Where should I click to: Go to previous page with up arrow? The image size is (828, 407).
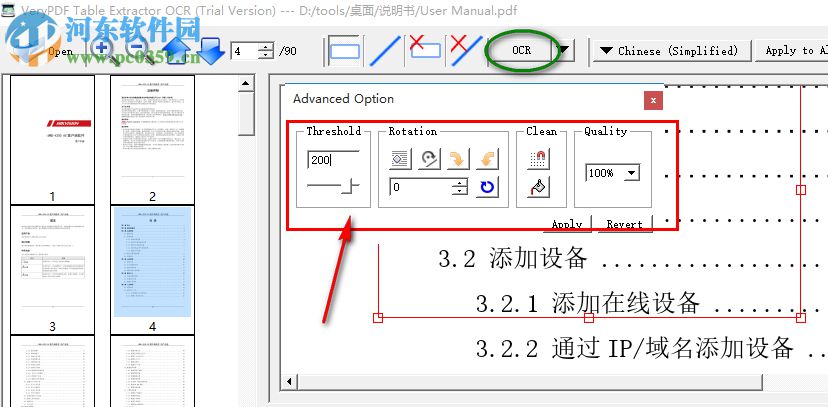pyautogui.click(x=177, y=51)
